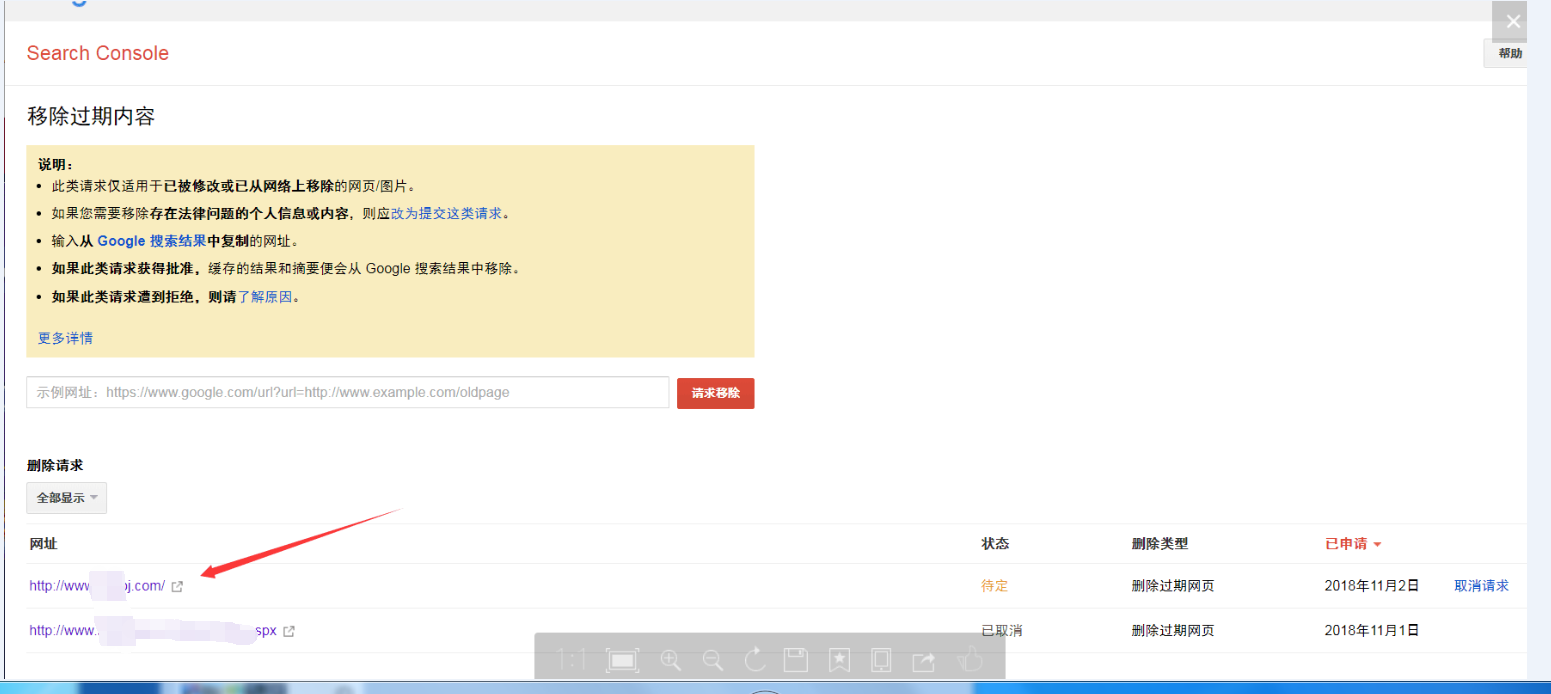Click the 1:1 actual size icon

571,660
